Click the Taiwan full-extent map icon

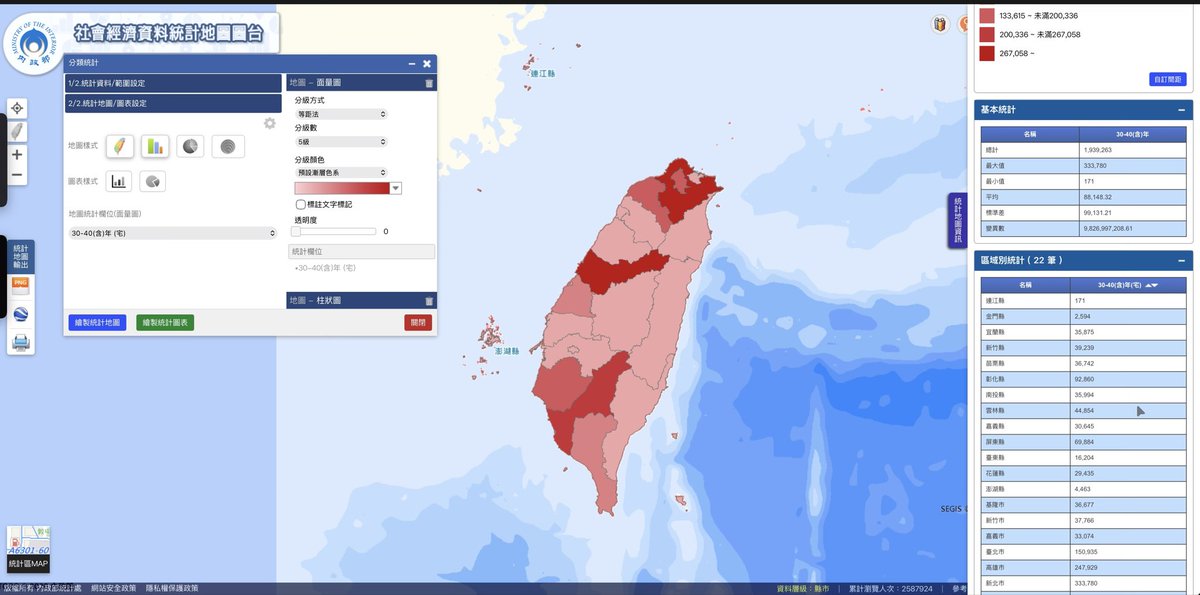tap(17, 132)
